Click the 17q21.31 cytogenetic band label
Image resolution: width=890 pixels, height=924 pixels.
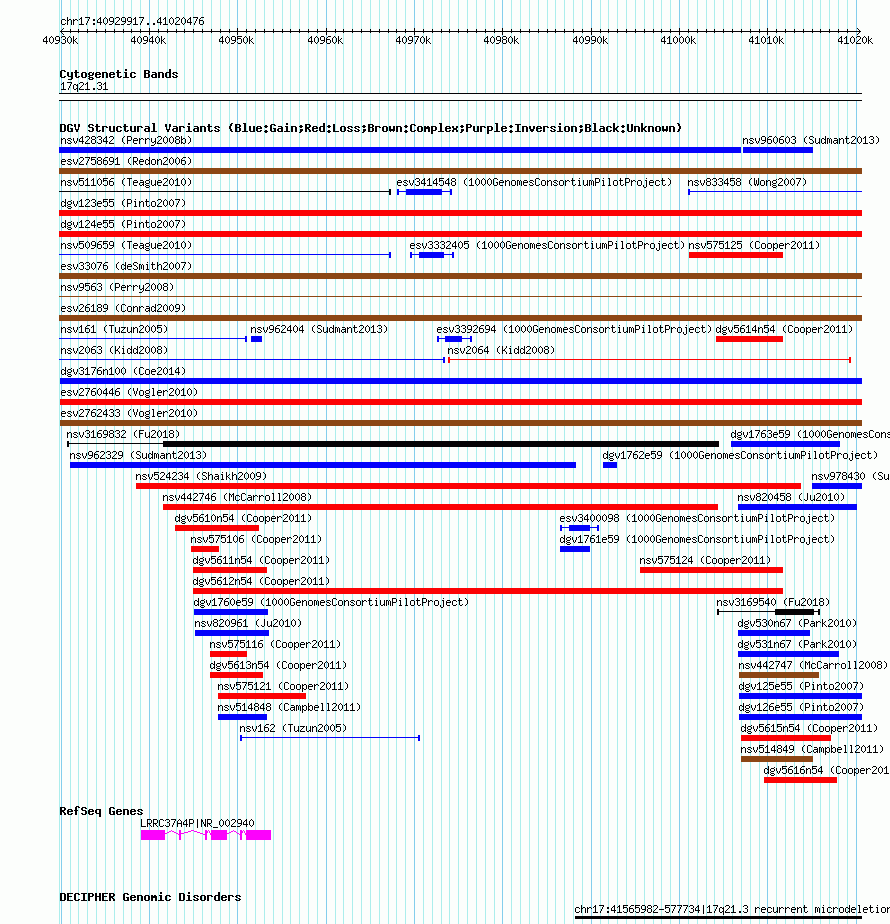pos(84,87)
